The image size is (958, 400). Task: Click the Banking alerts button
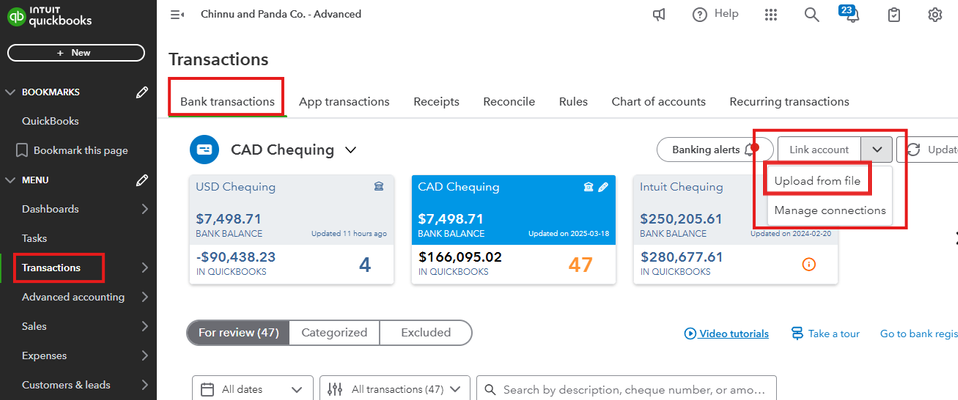tap(713, 150)
